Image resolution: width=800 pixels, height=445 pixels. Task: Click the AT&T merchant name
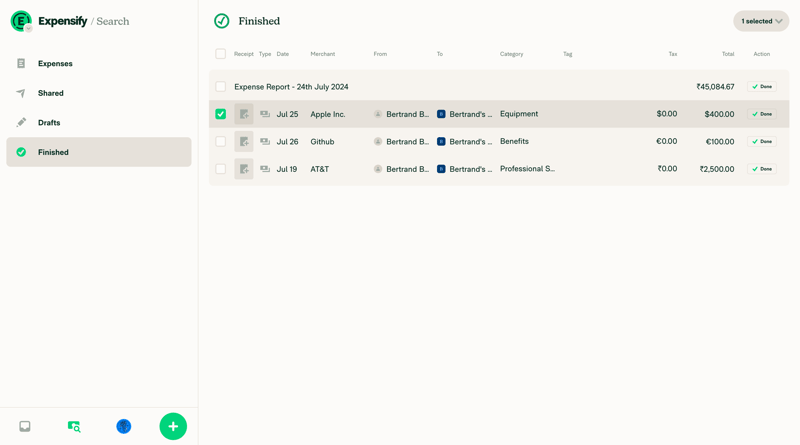(x=320, y=169)
